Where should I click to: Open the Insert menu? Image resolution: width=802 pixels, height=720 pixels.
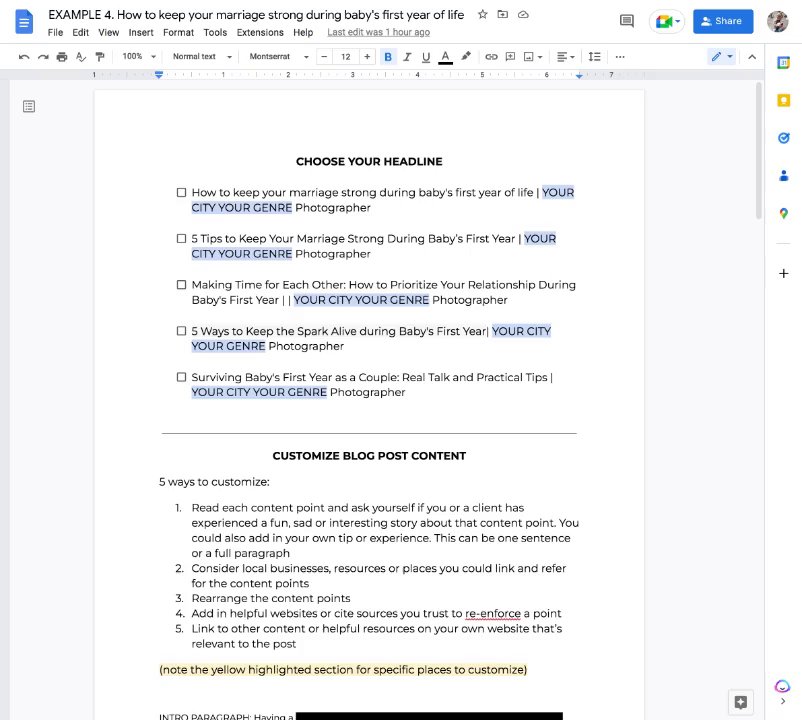[141, 33]
